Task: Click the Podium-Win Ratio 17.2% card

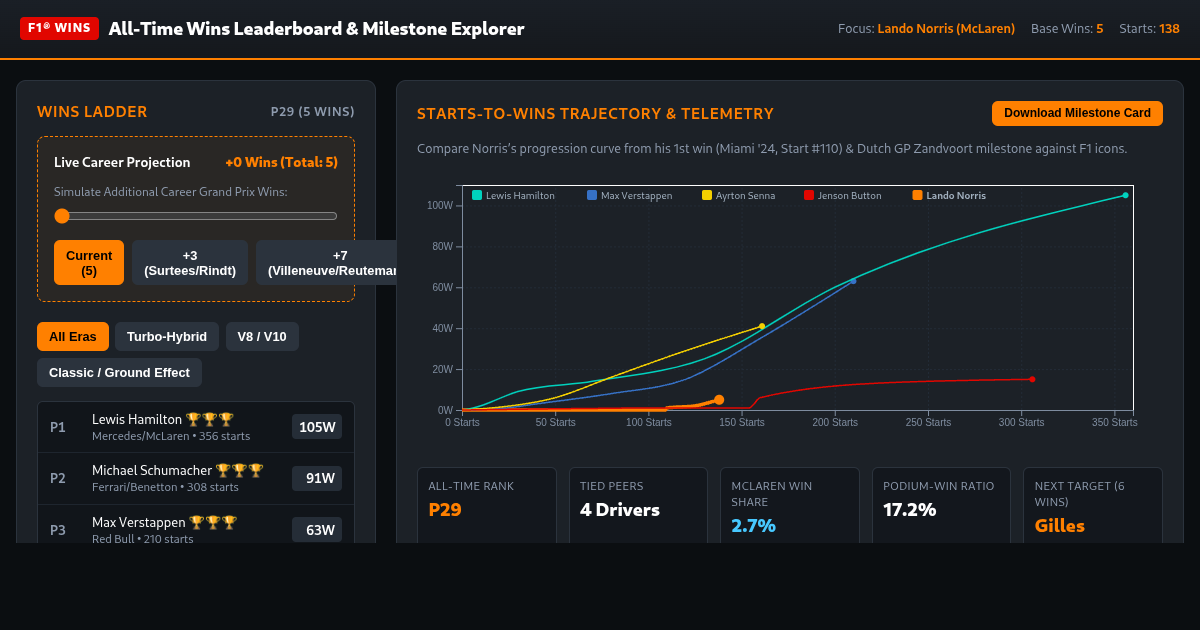Action: [x=941, y=505]
